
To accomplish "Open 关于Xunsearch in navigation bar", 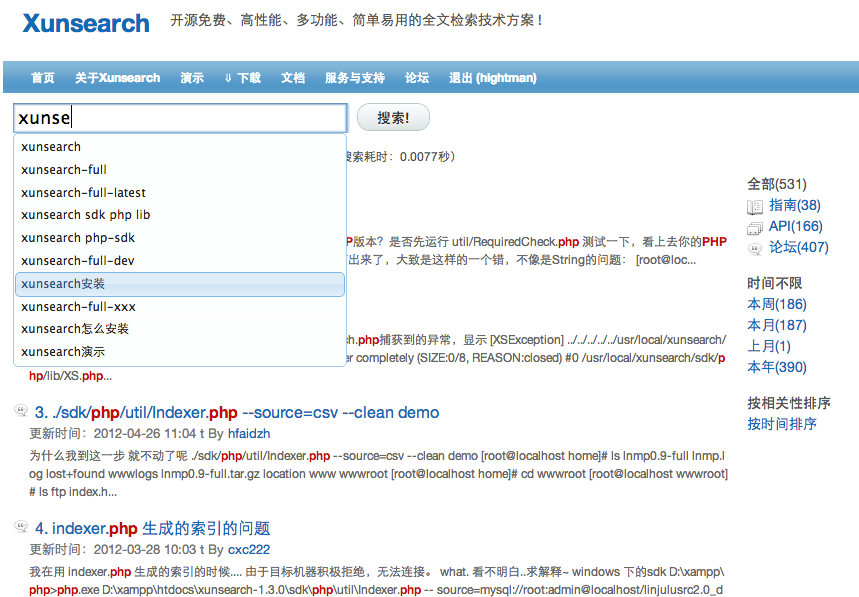I will tap(117, 78).
